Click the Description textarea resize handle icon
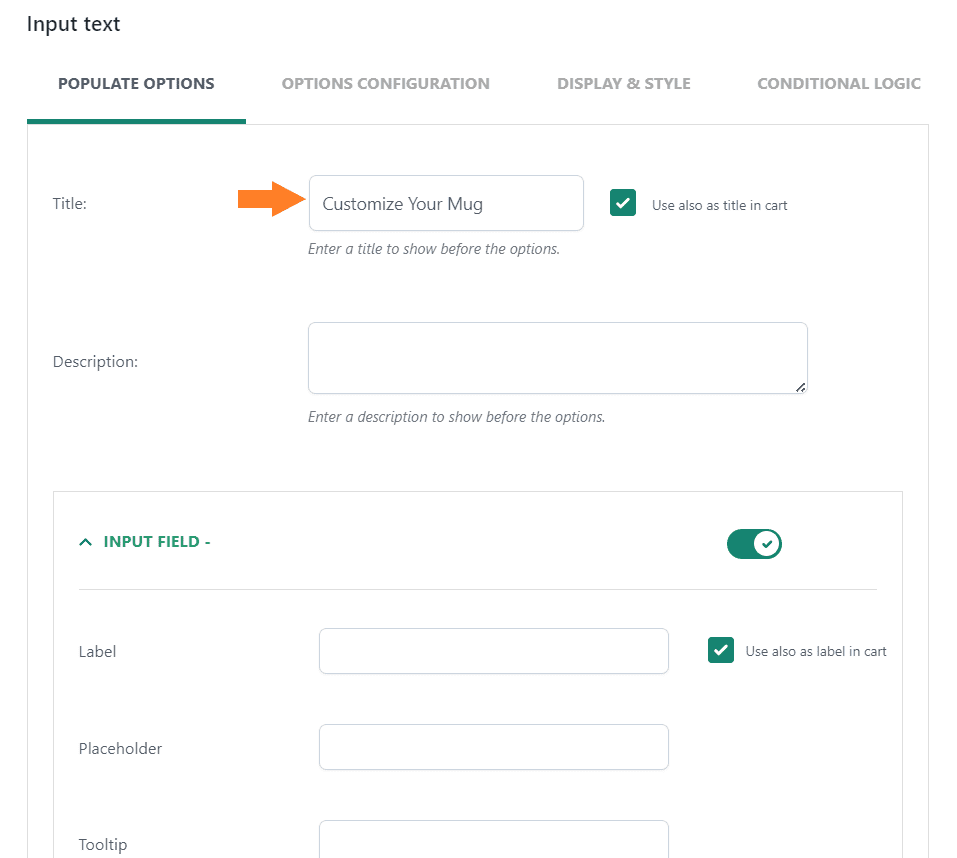 (800, 387)
